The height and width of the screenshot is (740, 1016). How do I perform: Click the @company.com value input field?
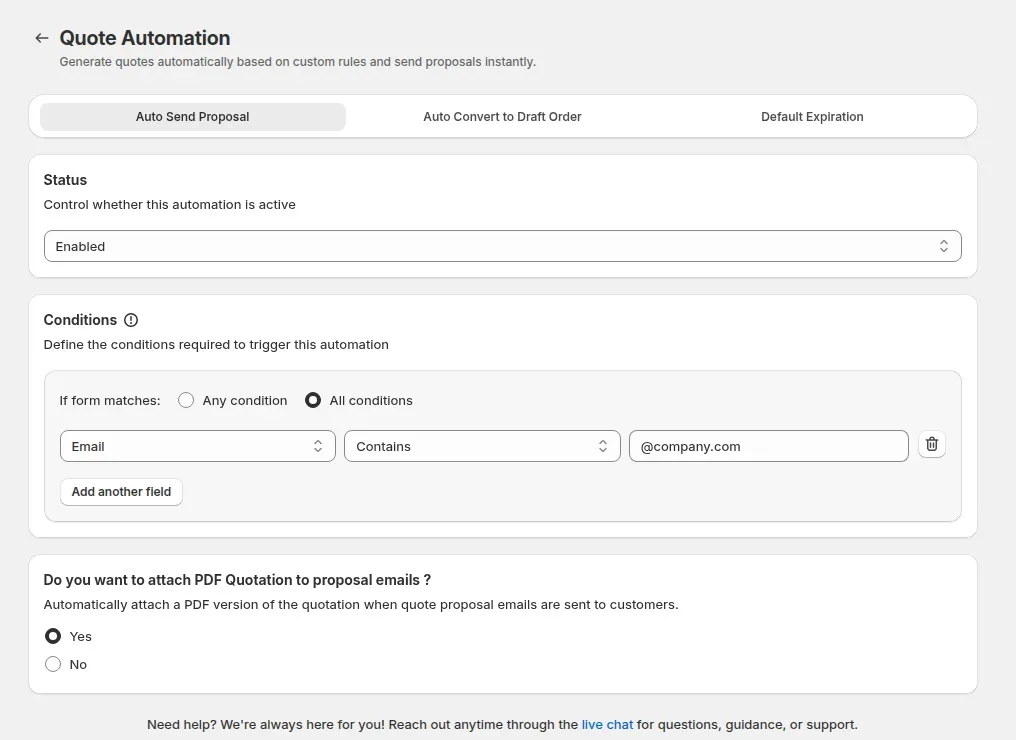(768, 446)
